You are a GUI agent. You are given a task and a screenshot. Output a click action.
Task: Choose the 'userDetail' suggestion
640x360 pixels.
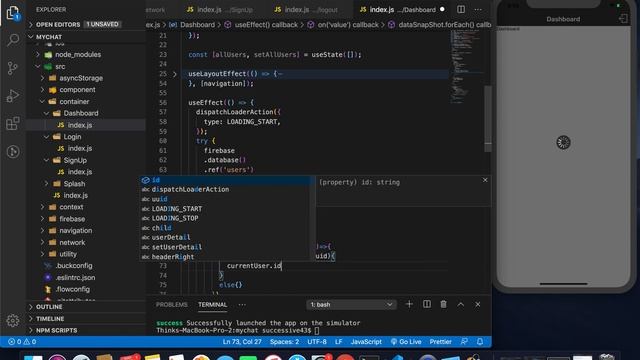click(x=226, y=238)
